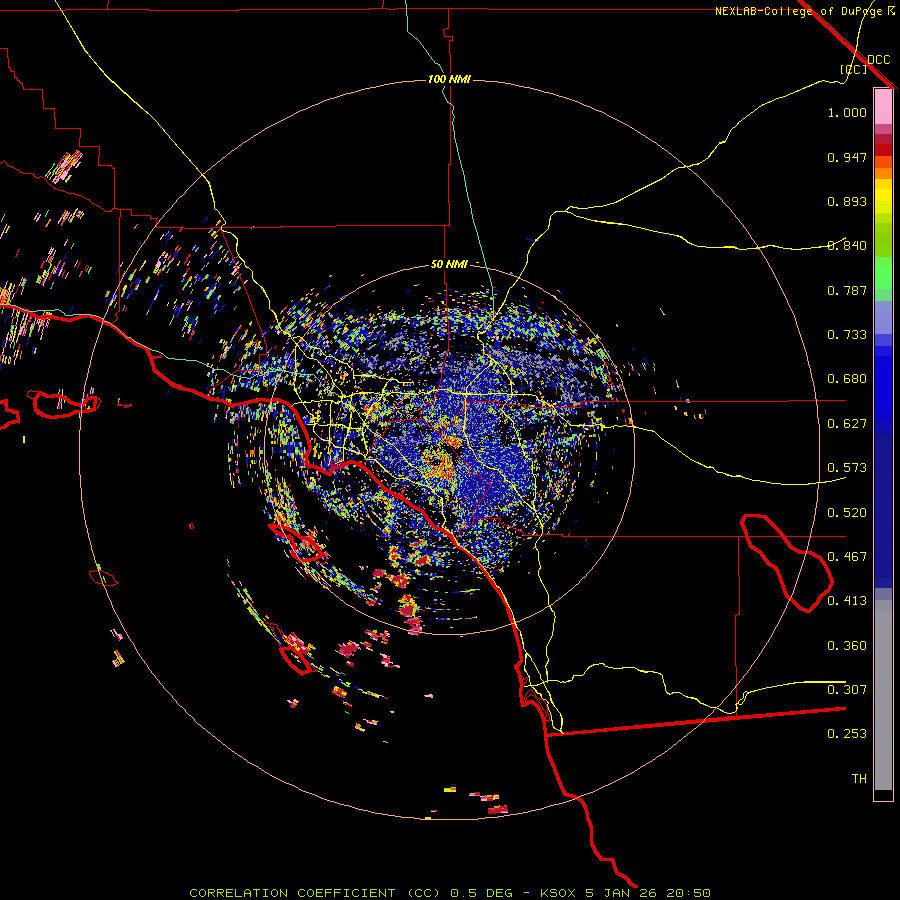
Task: Click the 0.680 value on the color scale
Action: pos(847,379)
